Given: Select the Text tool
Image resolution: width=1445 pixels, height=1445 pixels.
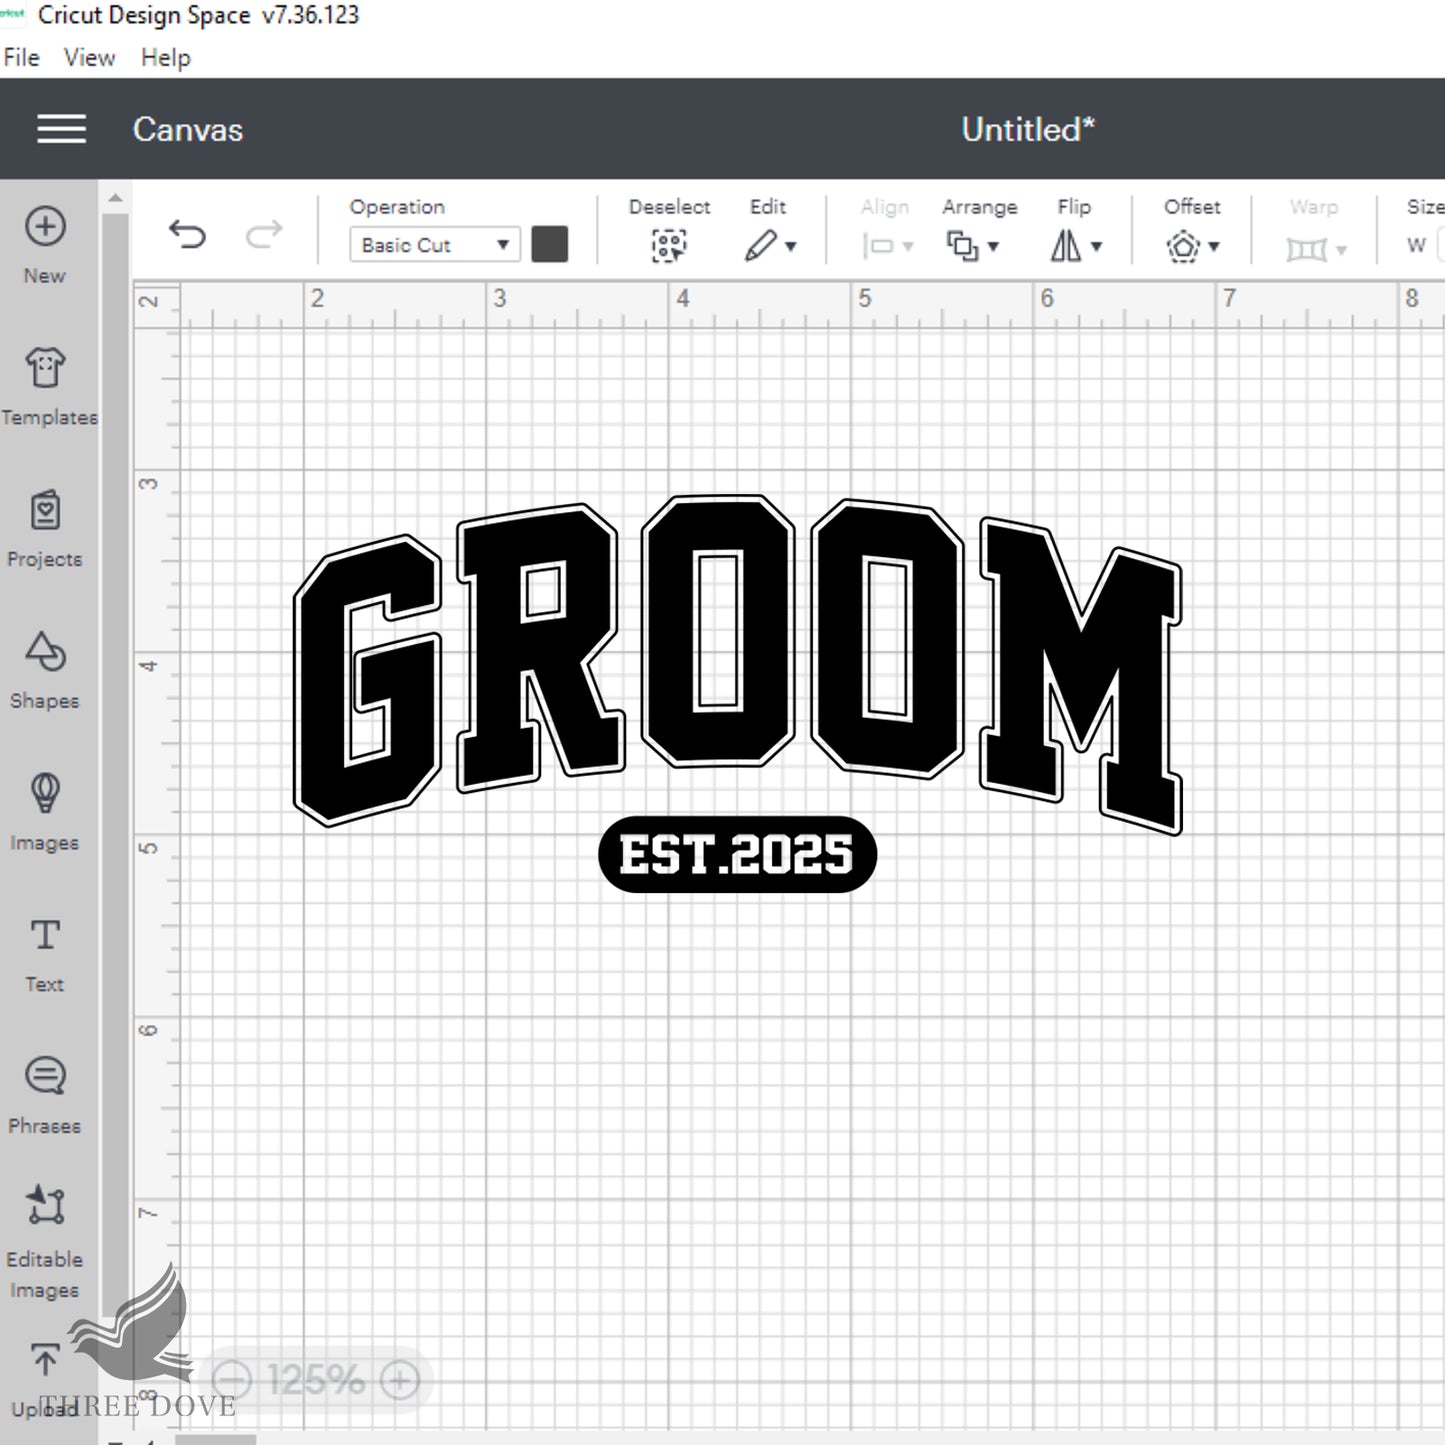Looking at the screenshot, I should tap(45, 935).
